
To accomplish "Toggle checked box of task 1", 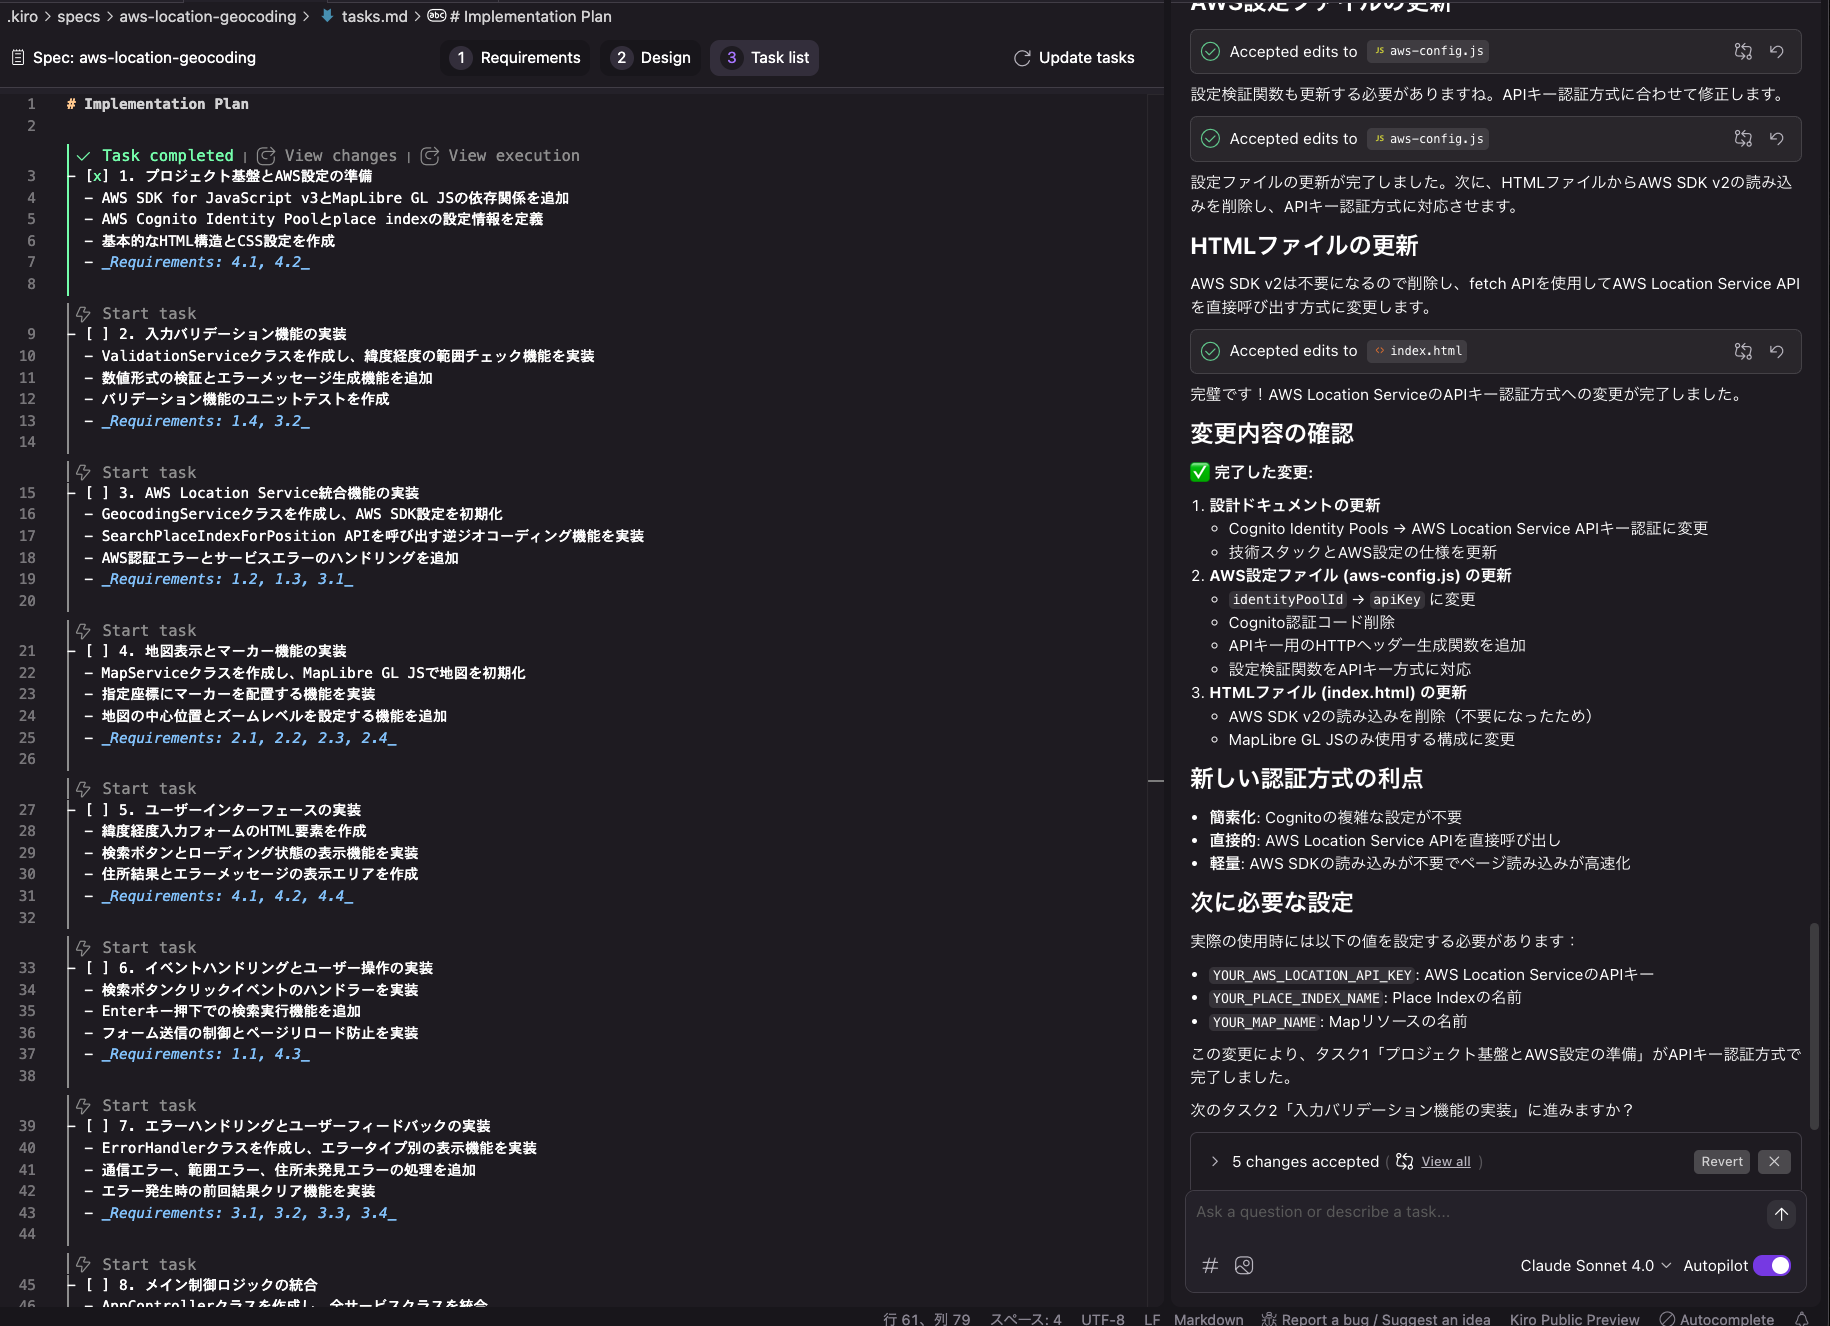I will (x=97, y=176).
